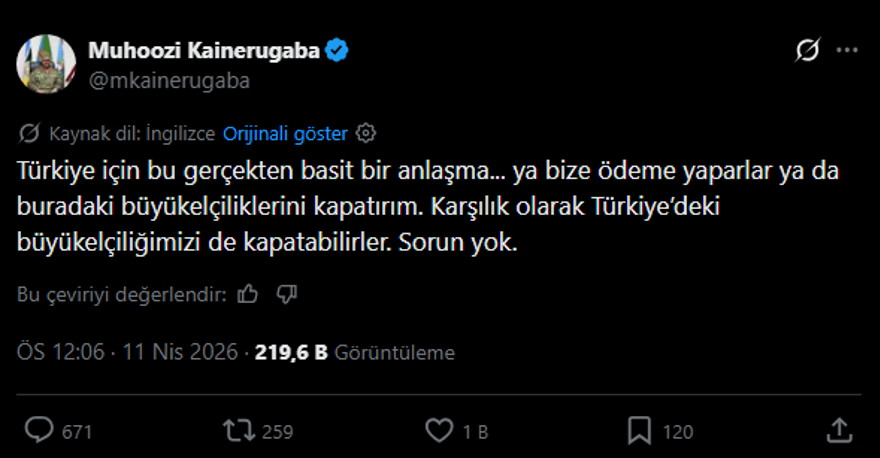Open the ÖS 12:06 · 11 Nis 2026 timestamp
880x458 pixels.
127,352
